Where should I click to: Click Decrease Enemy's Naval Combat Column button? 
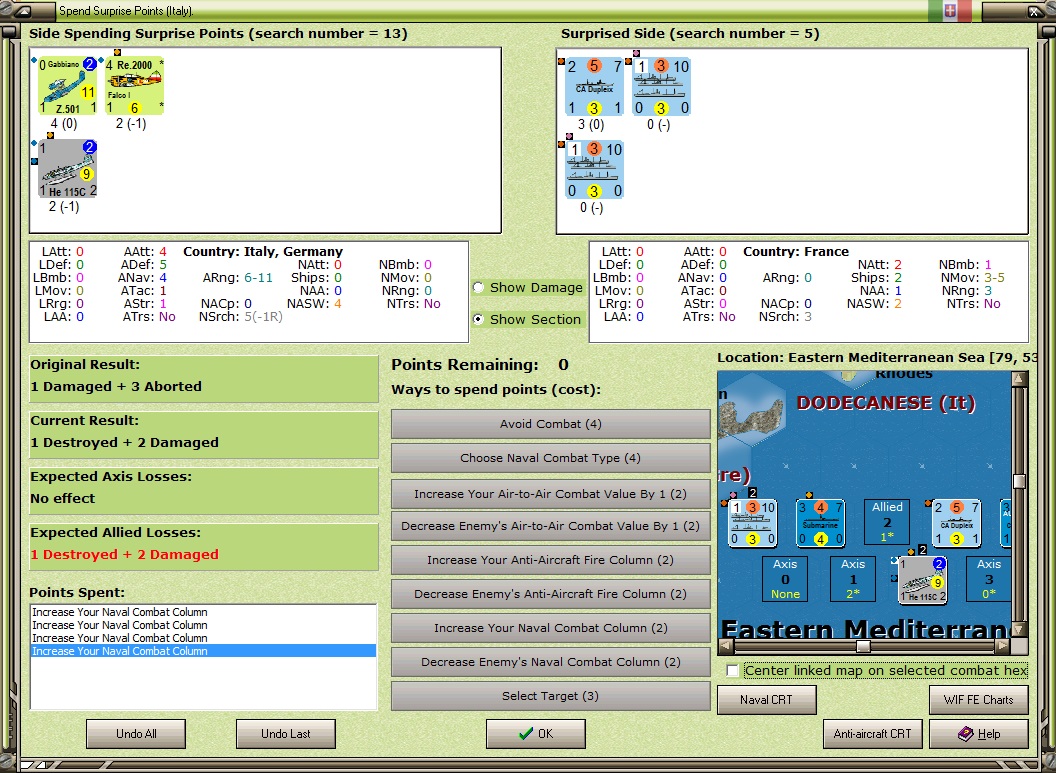coord(550,662)
